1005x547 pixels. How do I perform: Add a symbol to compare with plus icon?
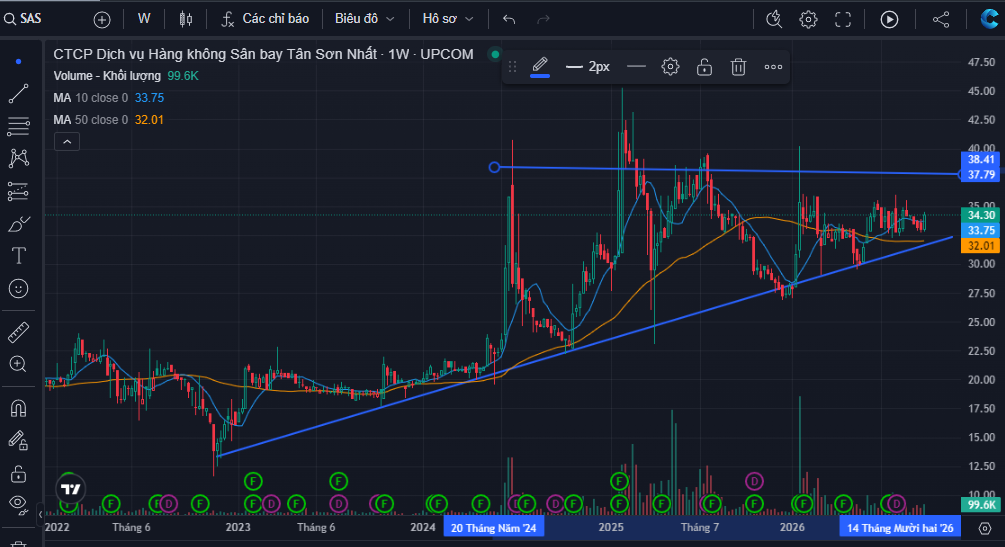point(102,20)
